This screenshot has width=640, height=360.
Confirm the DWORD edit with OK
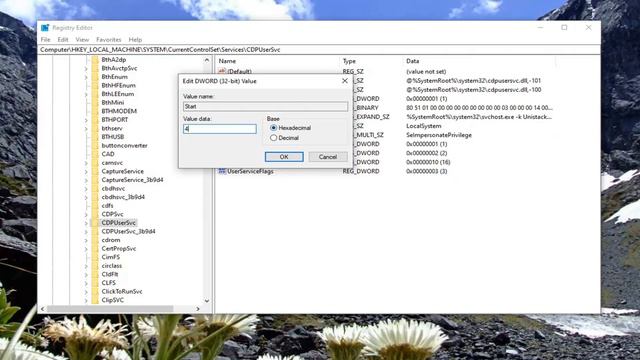point(284,157)
